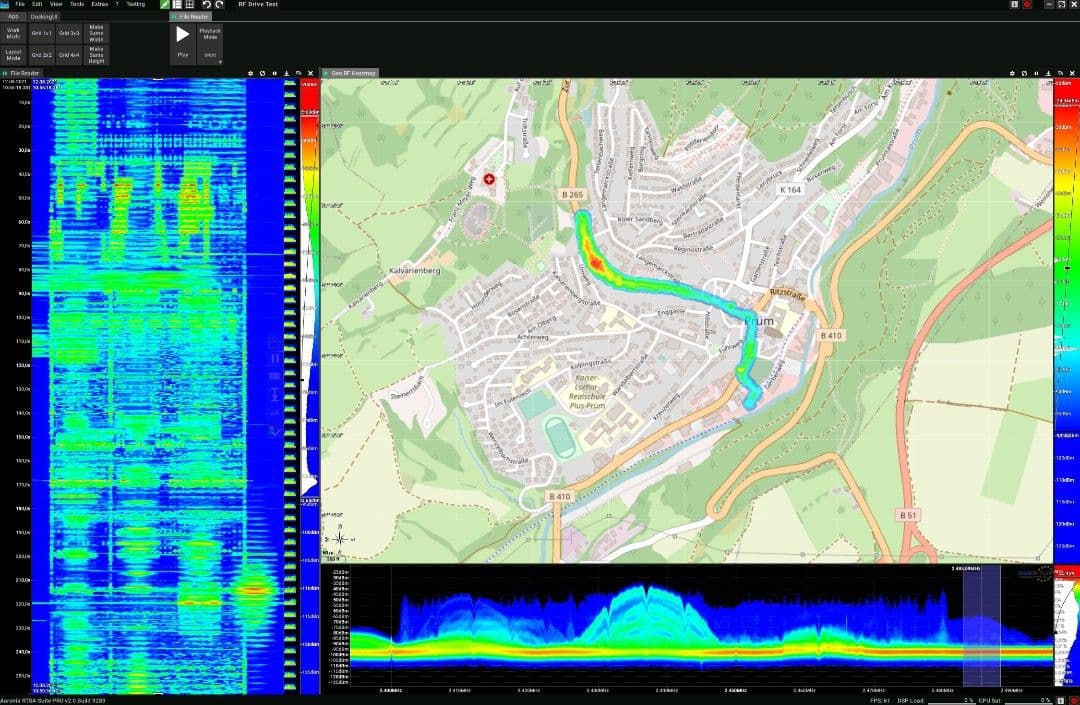
Task: Open Geo RF Heatmap panel settings gear
Action: (1012, 73)
